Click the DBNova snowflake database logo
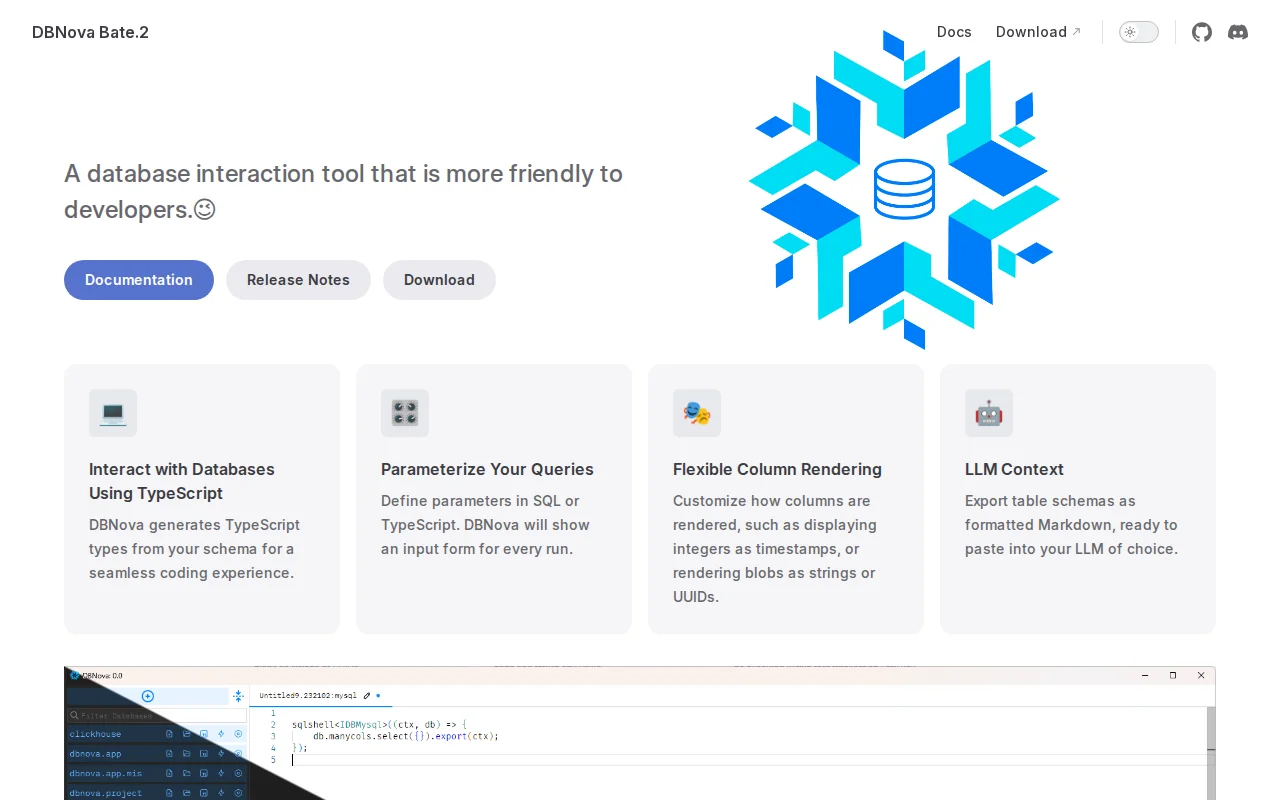The height and width of the screenshot is (800, 1280). point(904,189)
